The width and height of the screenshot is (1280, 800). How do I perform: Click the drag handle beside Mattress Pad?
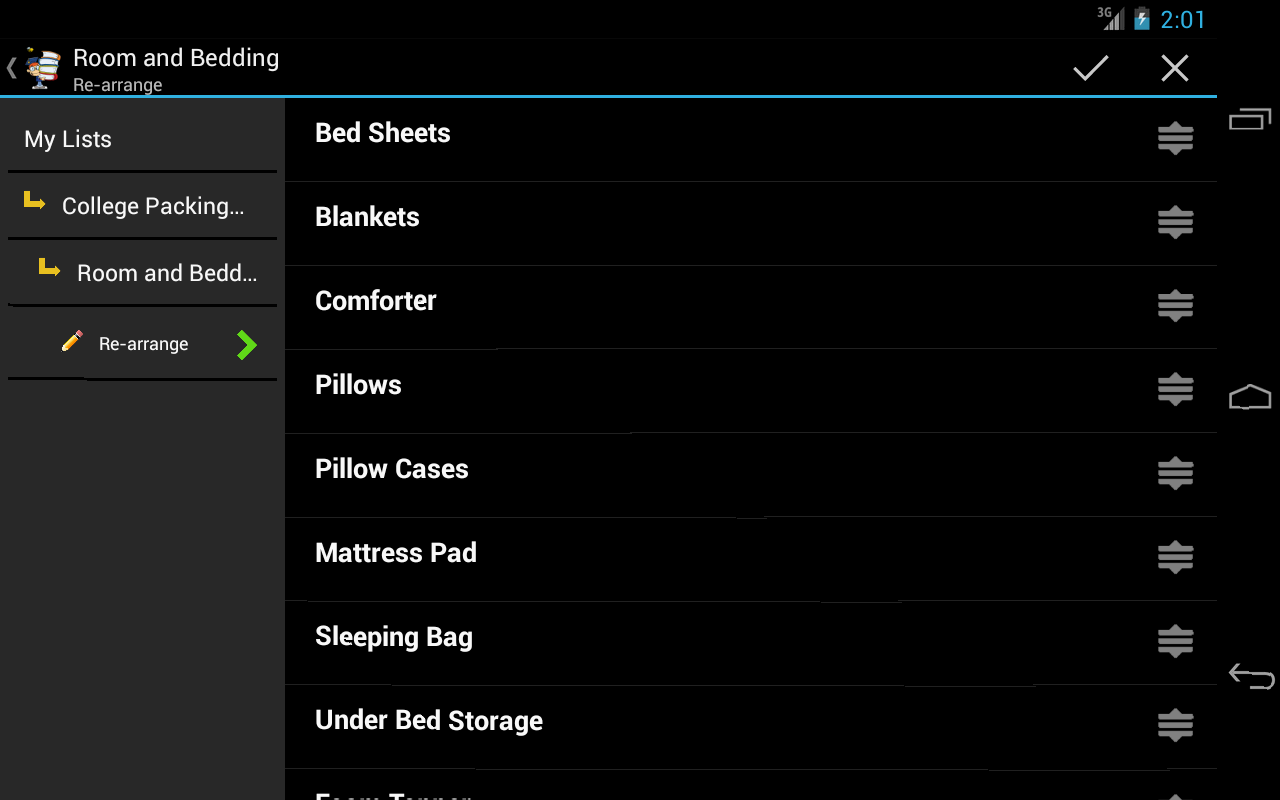click(1175, 558)
